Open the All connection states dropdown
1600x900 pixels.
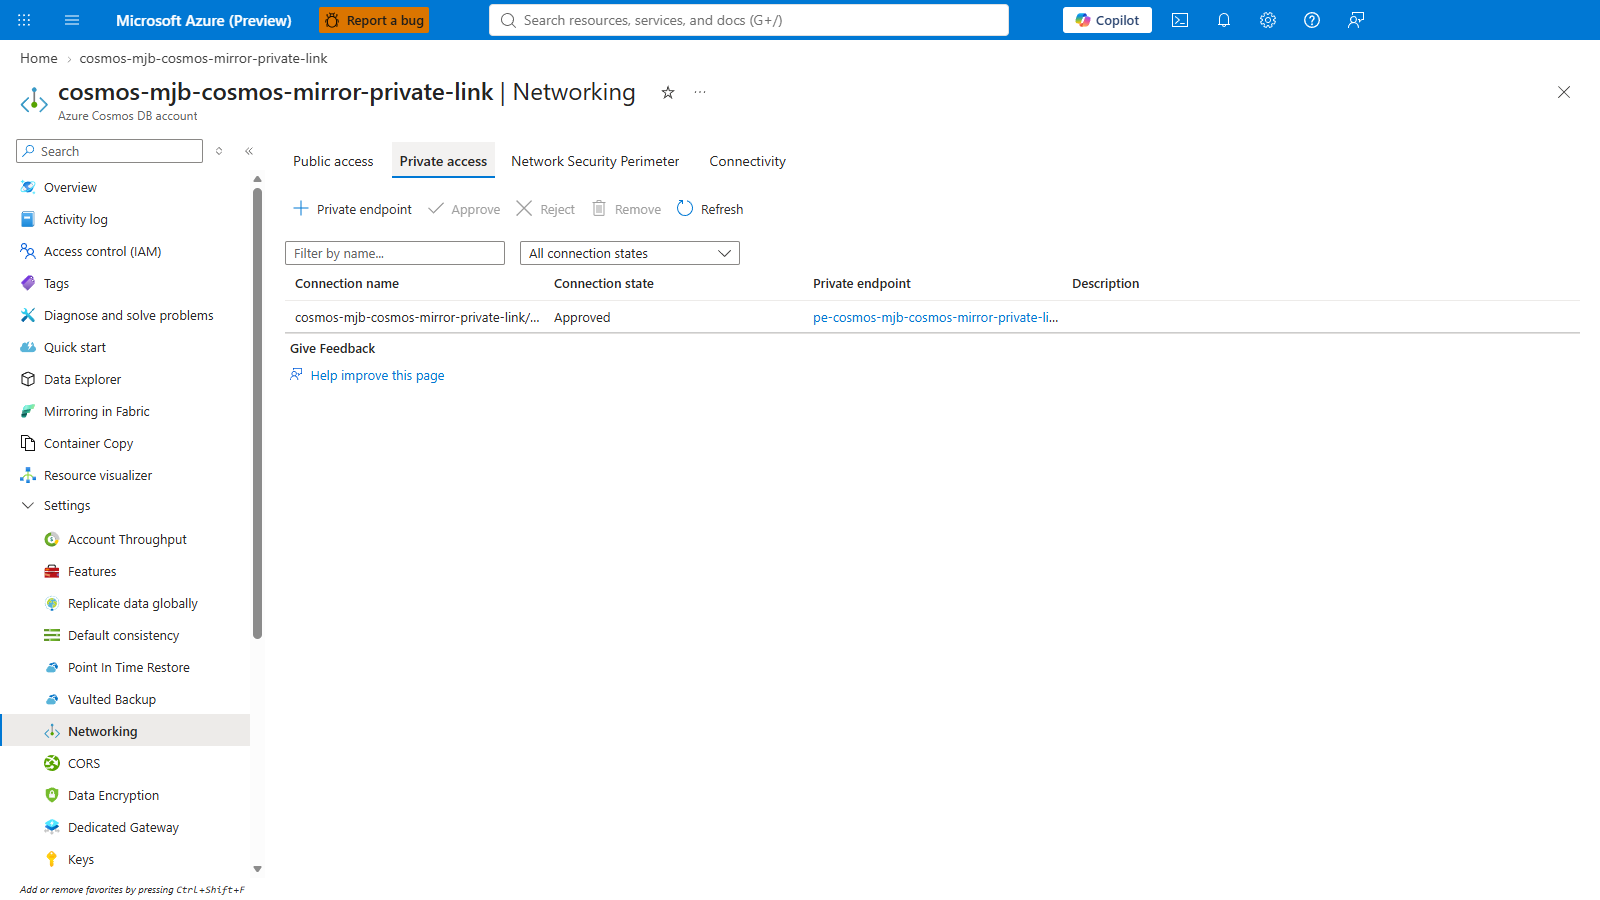click(x=630, y=253)
